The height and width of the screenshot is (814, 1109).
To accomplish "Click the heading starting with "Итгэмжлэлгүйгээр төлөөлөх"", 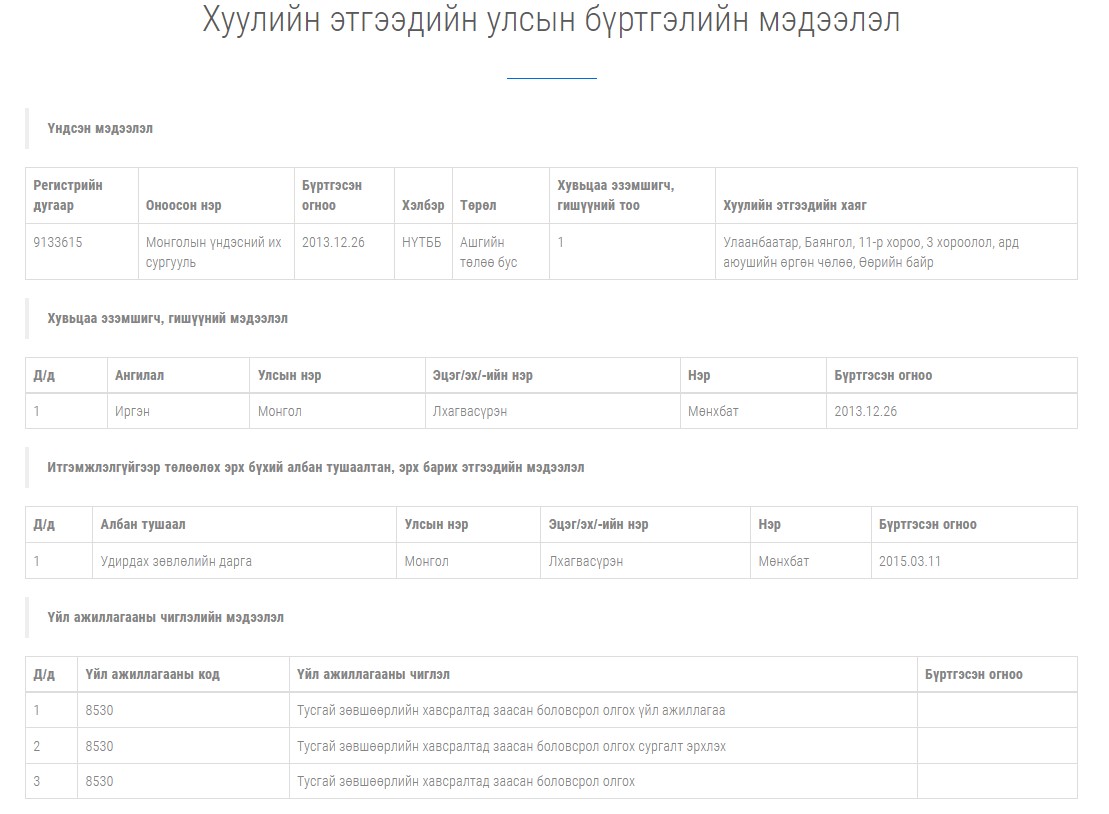I will click(x=315, y=467).
